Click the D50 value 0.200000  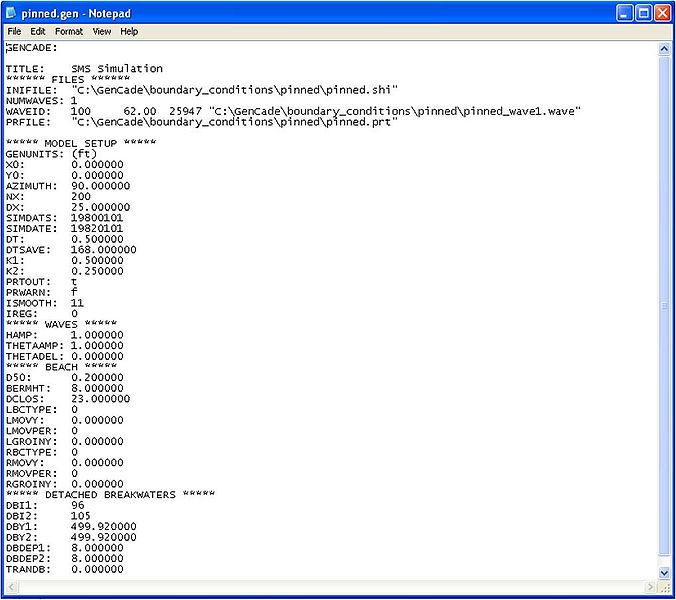tap(97, 378)
